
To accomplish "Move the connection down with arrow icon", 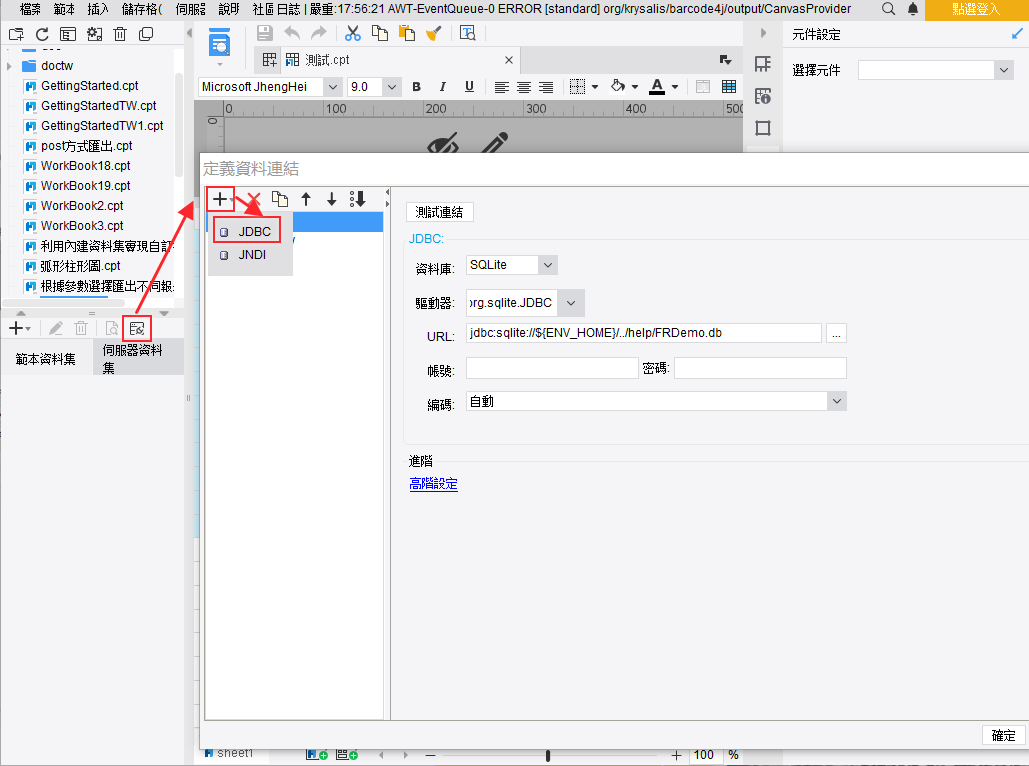I will click(x=331, y=199).
